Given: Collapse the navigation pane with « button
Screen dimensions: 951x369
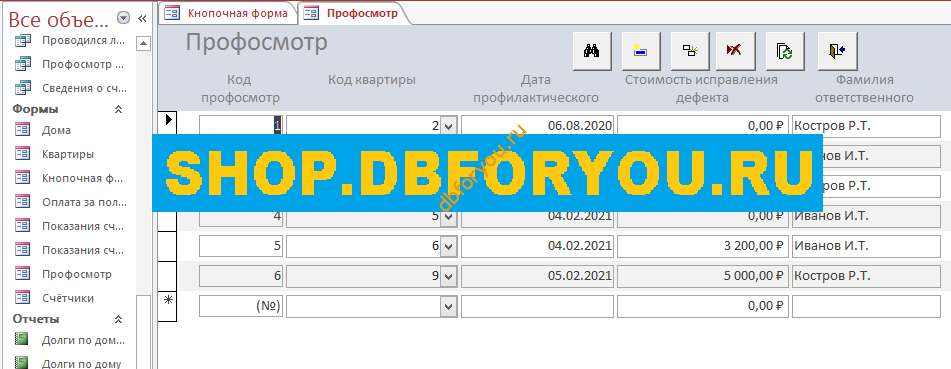Looking at the screenshot, I should pyautogui.click(x=143, y=18).
